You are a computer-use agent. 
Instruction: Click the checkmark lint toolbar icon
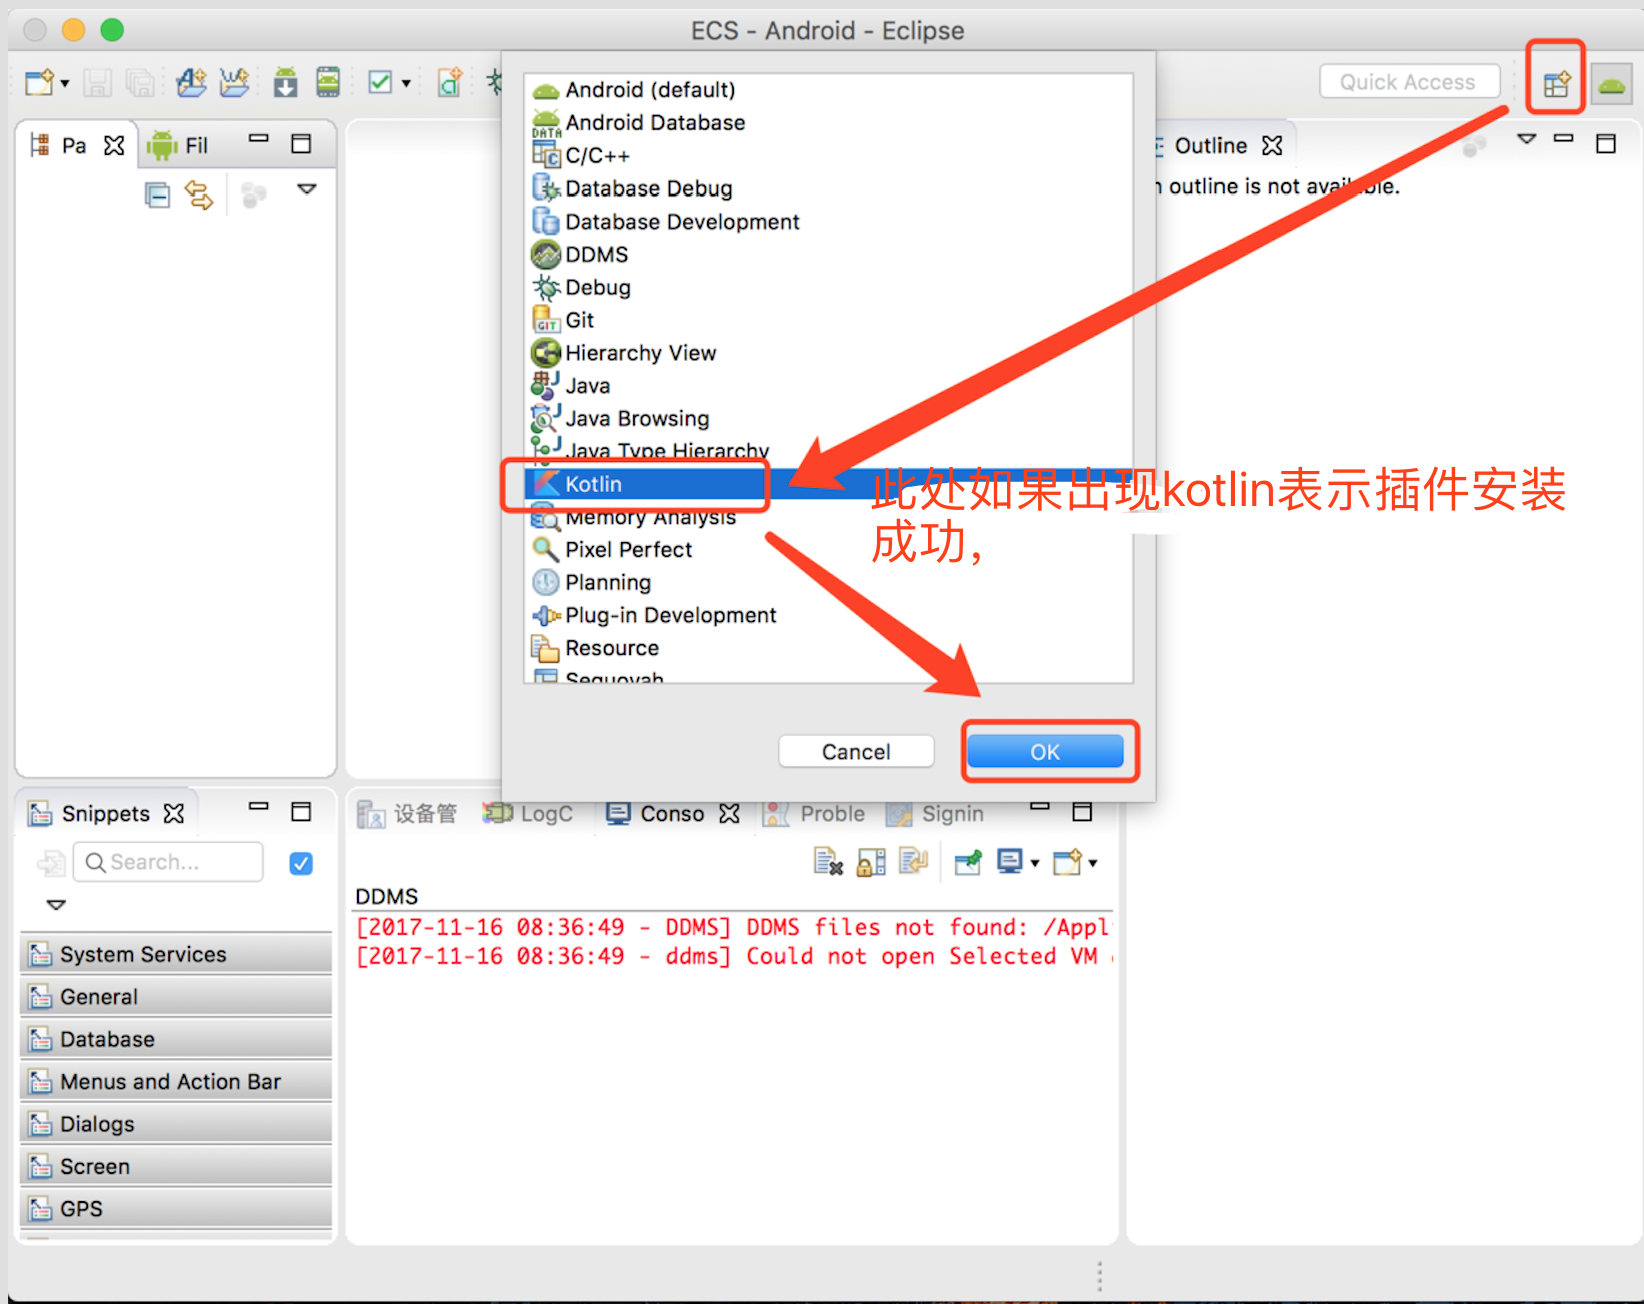coord(380,82)
